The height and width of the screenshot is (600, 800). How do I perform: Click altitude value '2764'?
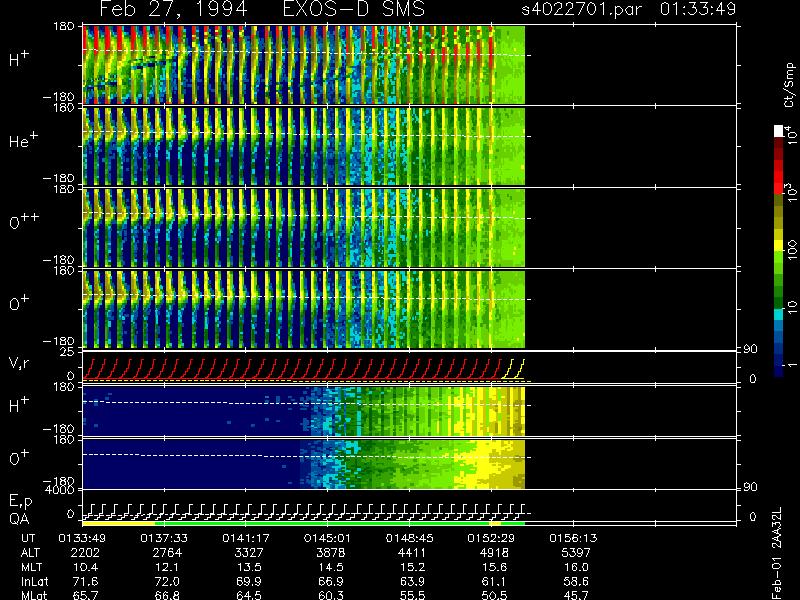(x=167, y=553)
